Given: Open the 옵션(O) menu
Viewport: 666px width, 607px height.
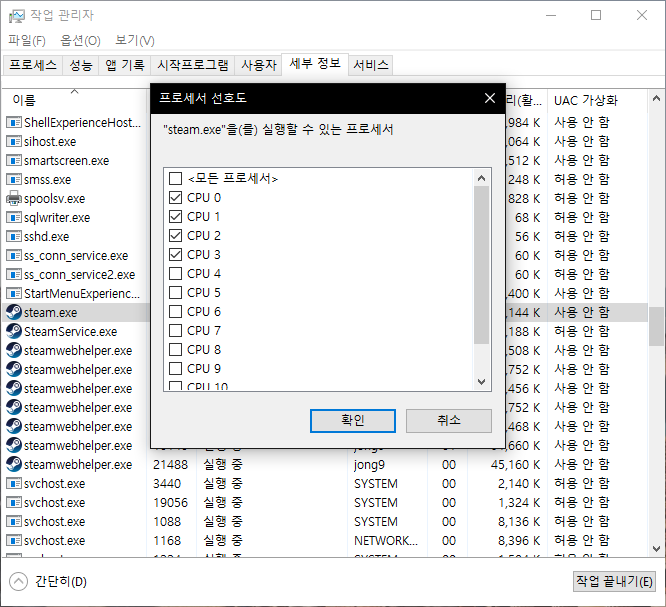Looking at the screenshot, I should coord(80,41).
